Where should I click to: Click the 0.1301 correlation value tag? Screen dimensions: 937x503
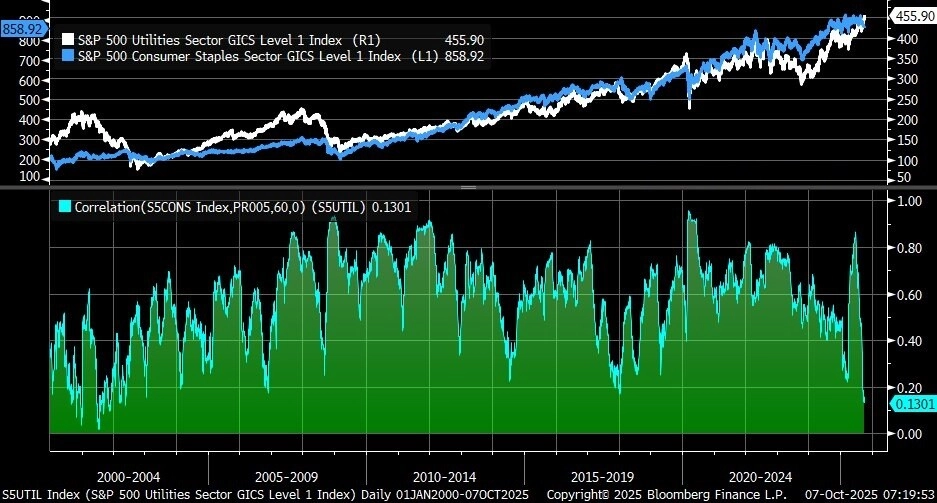[x=911, y=403]
